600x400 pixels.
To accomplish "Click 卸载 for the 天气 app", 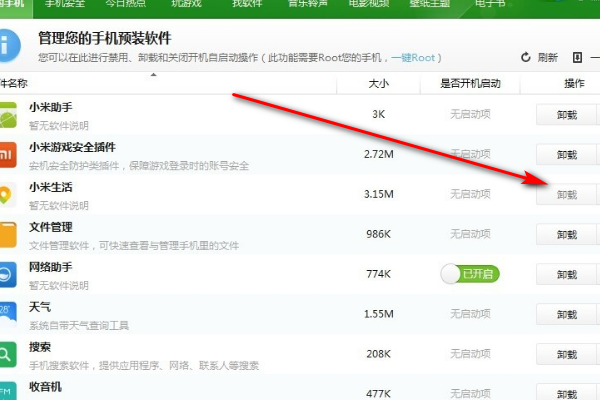I will (567, 315).
